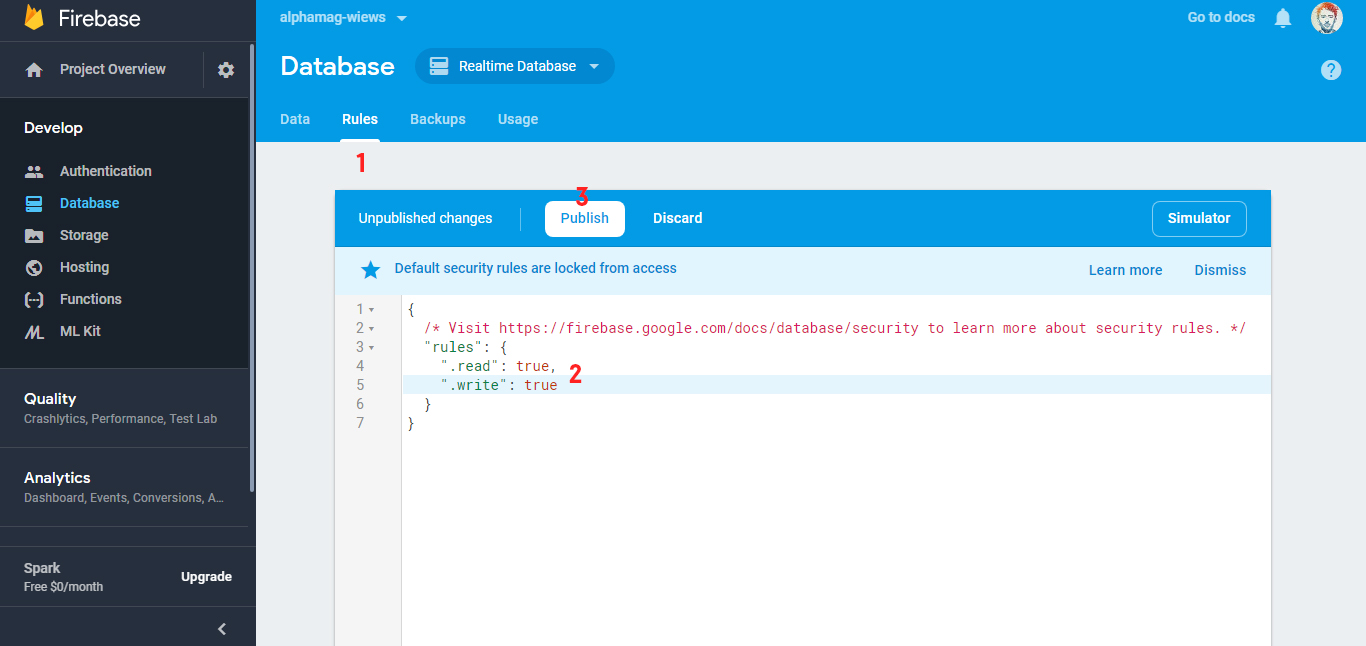Open notifications bell icon
1366x646 pixels.
(1283, 18)
